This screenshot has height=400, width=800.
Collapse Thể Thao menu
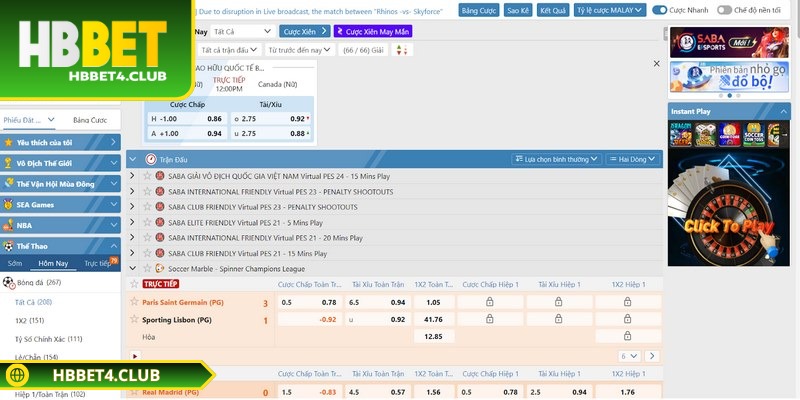coord(60,246)
